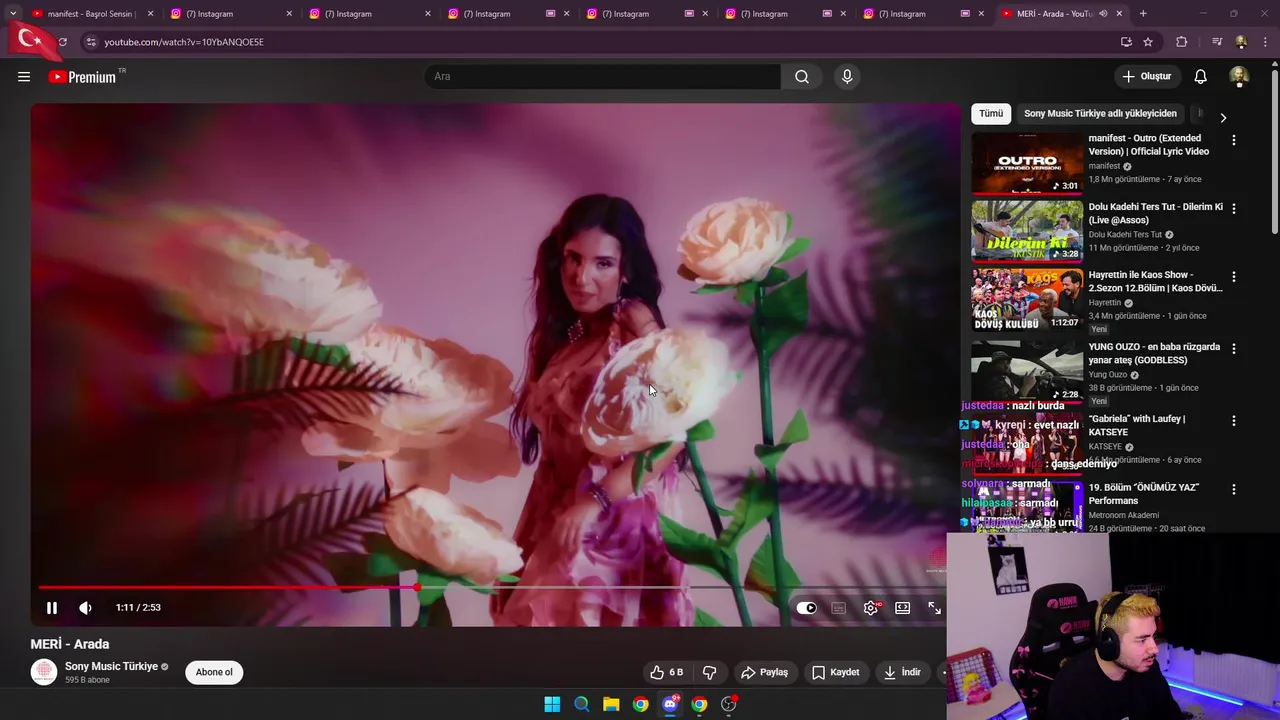Seek on the video progress bar
The width and height of the screenshot is (1280, 720).
click(496, 588)
